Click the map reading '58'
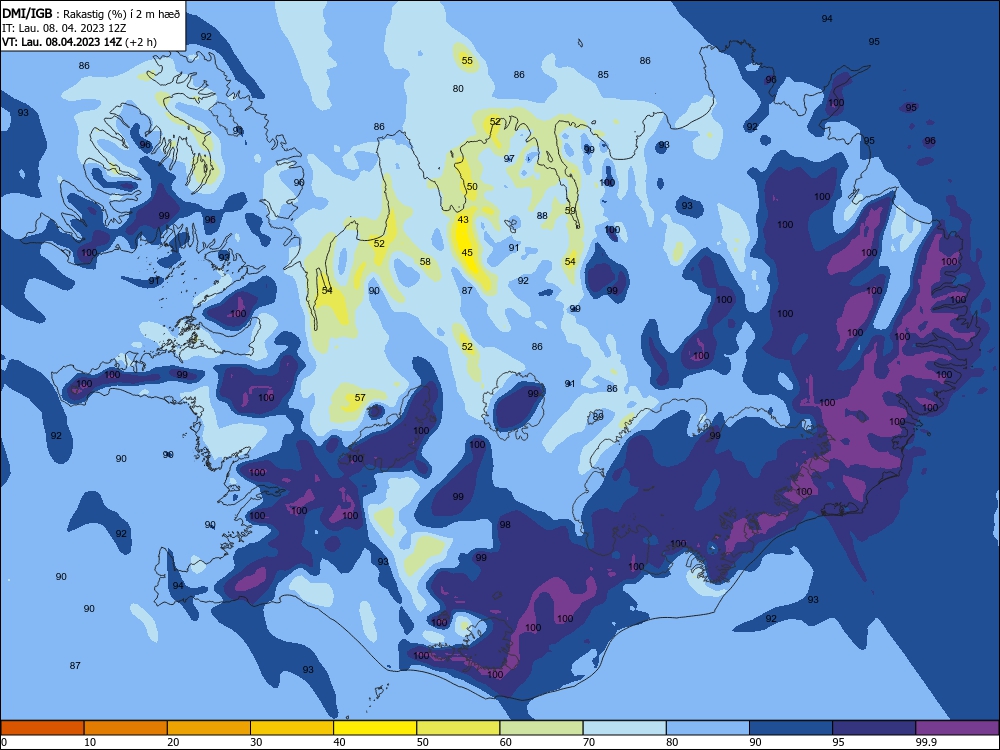 point(425,261)
